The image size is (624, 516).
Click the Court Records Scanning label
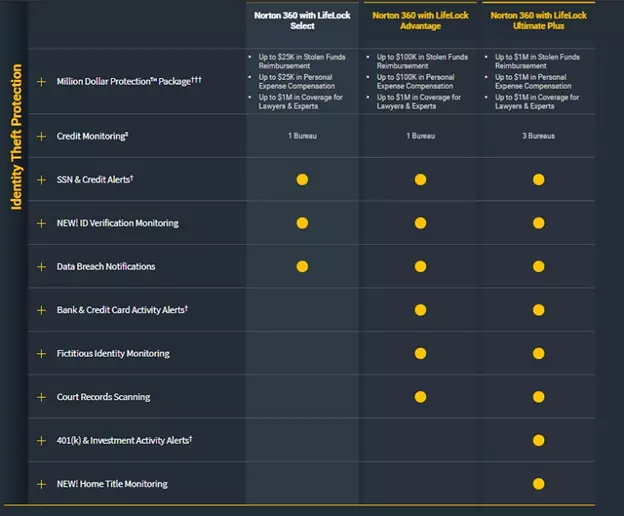[x=103, y=397]
